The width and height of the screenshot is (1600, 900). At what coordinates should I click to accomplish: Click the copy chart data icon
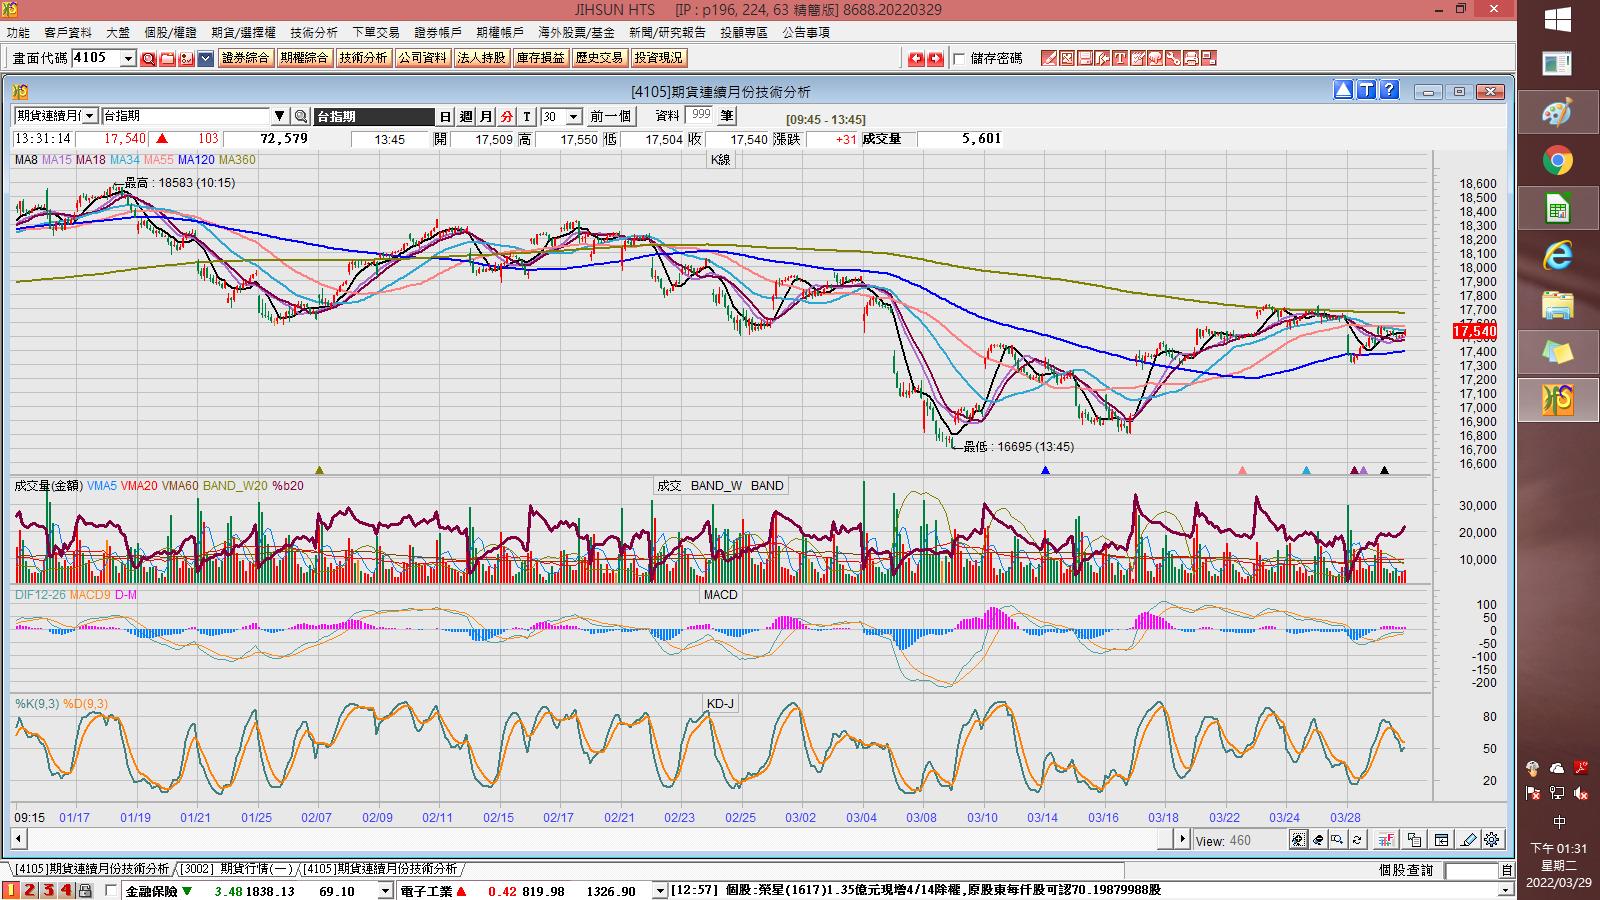[x=1414, y=840]
